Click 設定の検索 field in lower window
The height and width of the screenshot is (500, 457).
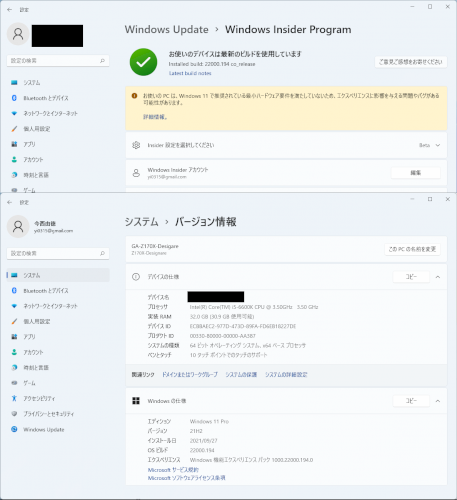click(58, 253)
